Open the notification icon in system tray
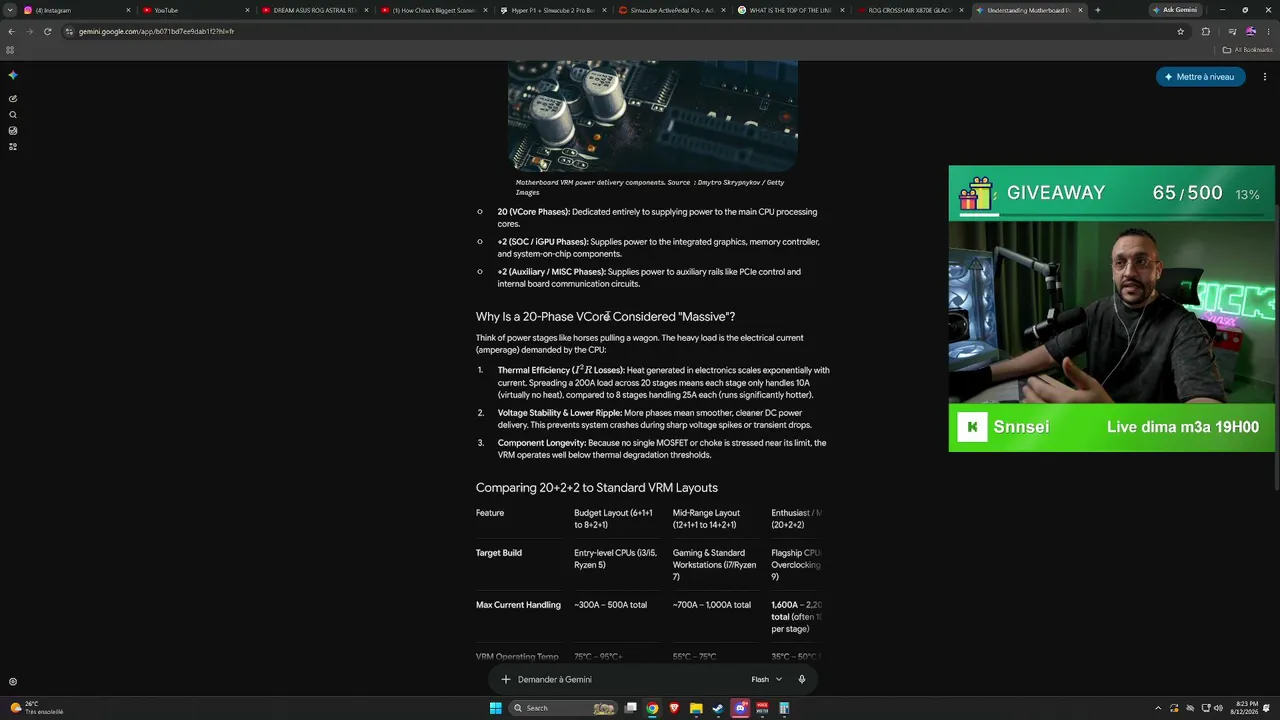Screen dimensions: 1280x720 pos(1268,708)
